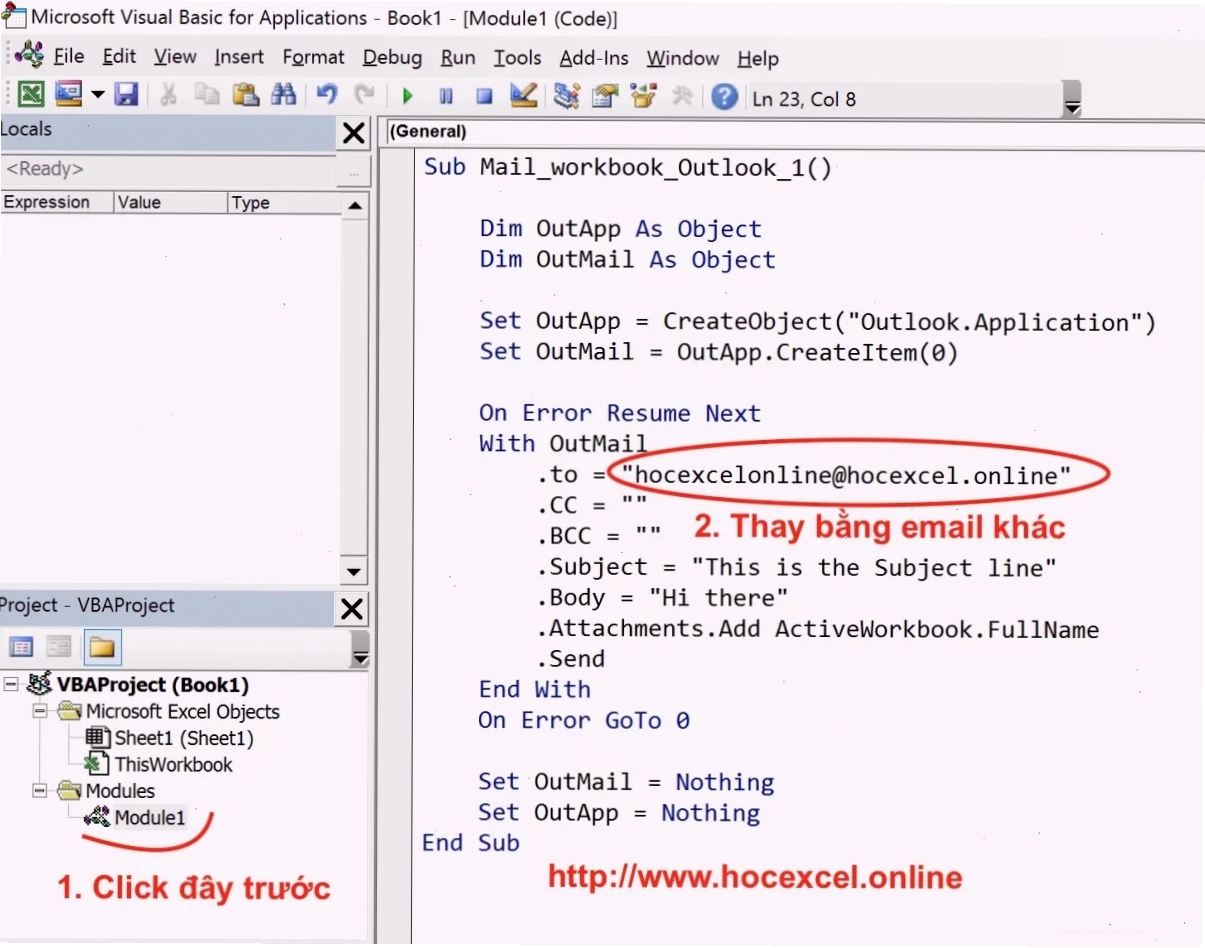This screenshot has height=948, width=1205.
Task: Click the .Subject line in code
Action: pos(798,567)
